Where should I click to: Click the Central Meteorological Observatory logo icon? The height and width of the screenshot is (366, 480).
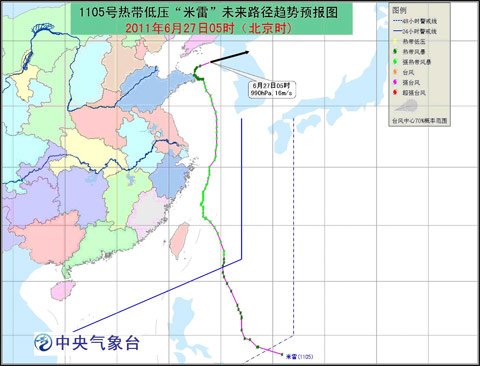click(44, 342)
